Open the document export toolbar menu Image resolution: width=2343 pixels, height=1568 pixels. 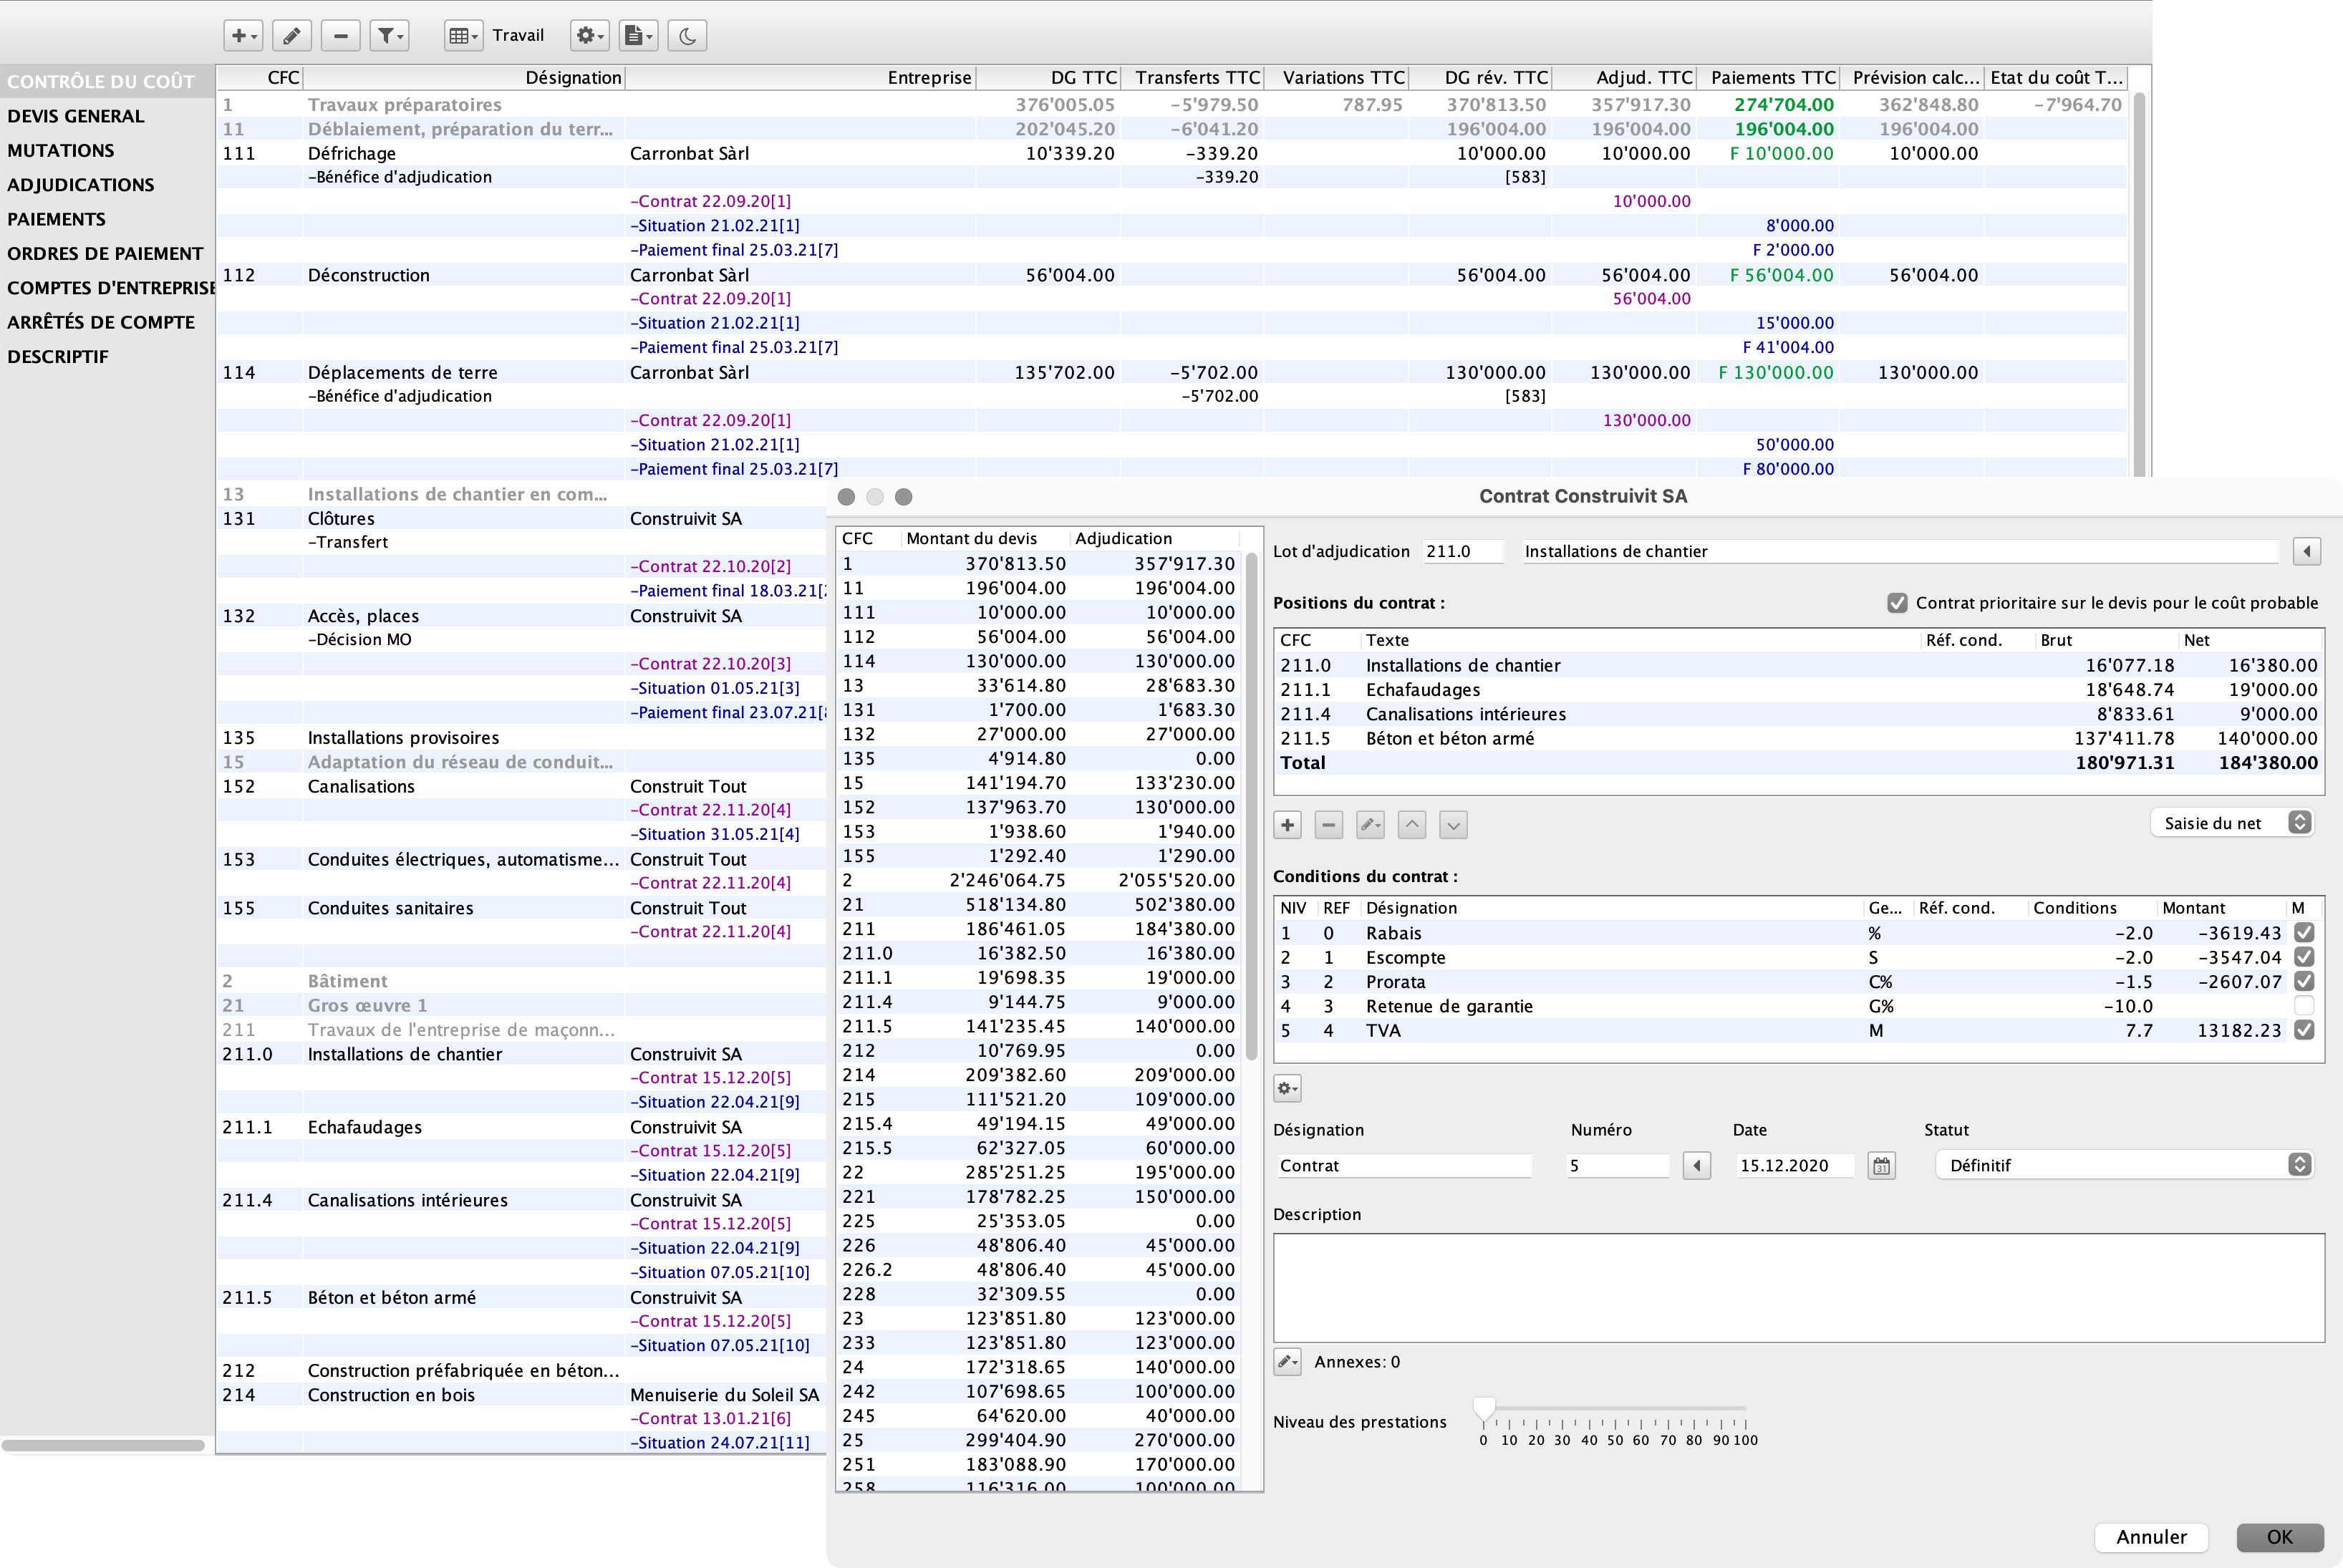pyautogui.click(x=638, y=36)
